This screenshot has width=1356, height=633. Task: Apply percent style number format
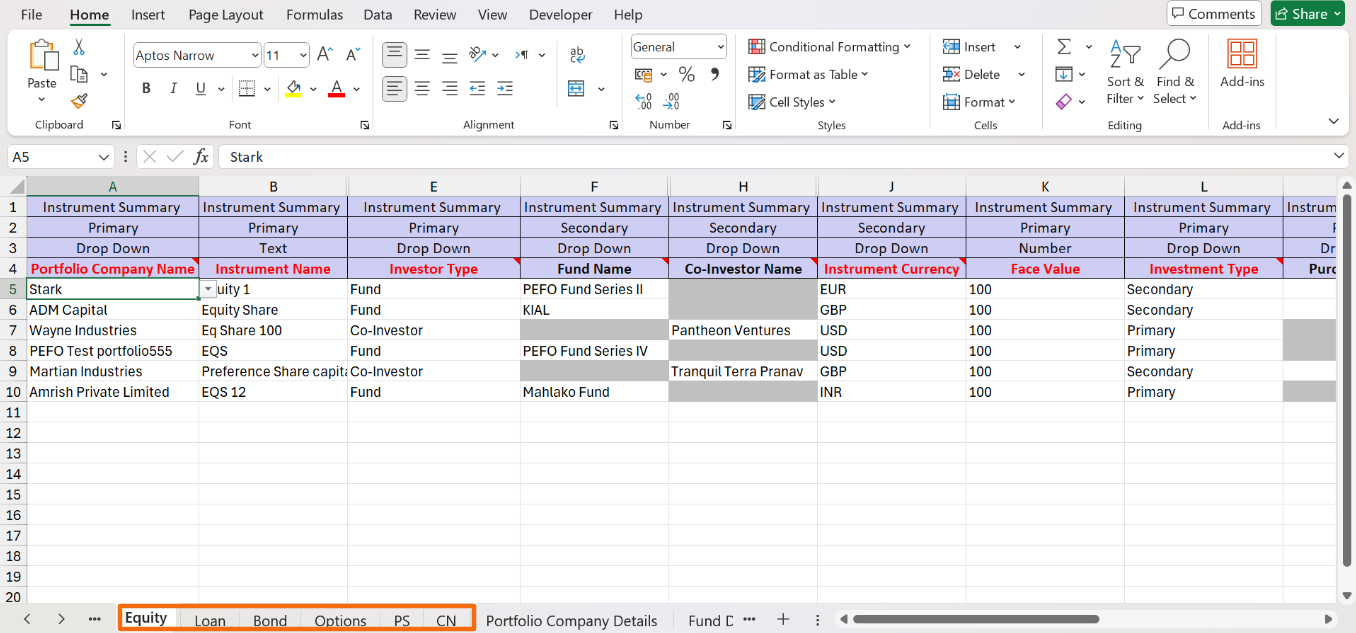click(x=686, y=74)
